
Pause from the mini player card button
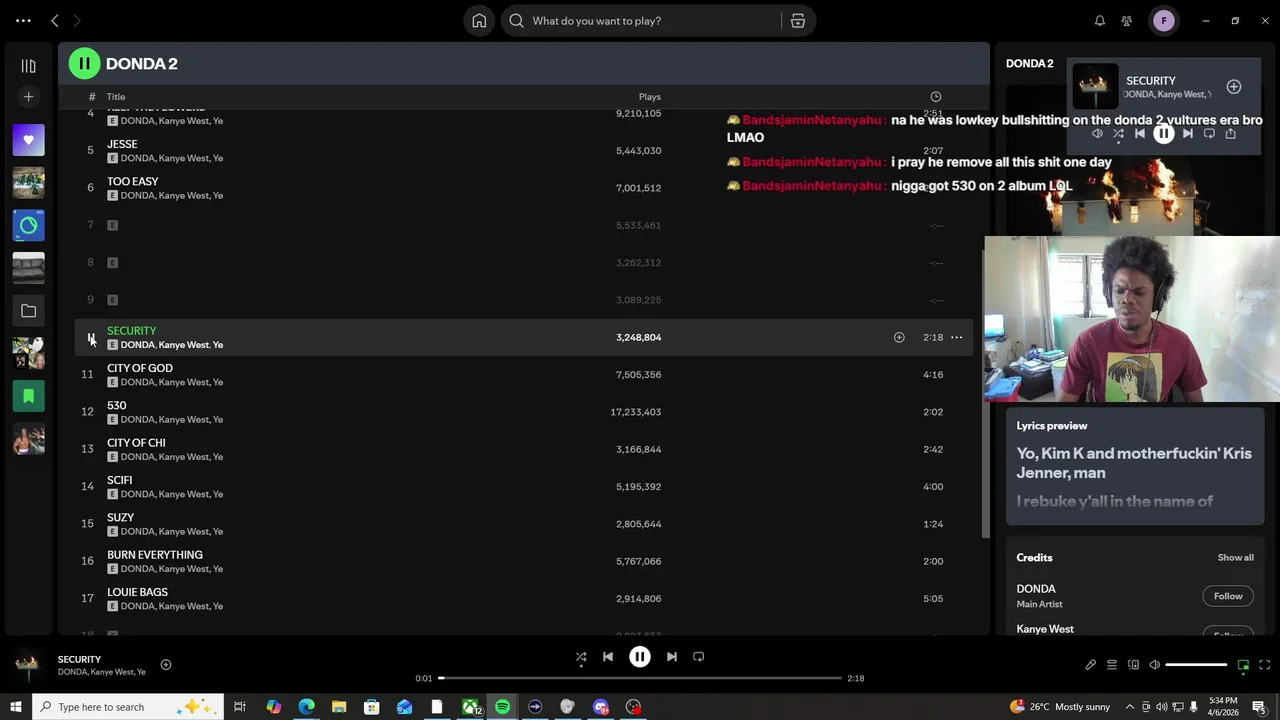[1163, 134]
